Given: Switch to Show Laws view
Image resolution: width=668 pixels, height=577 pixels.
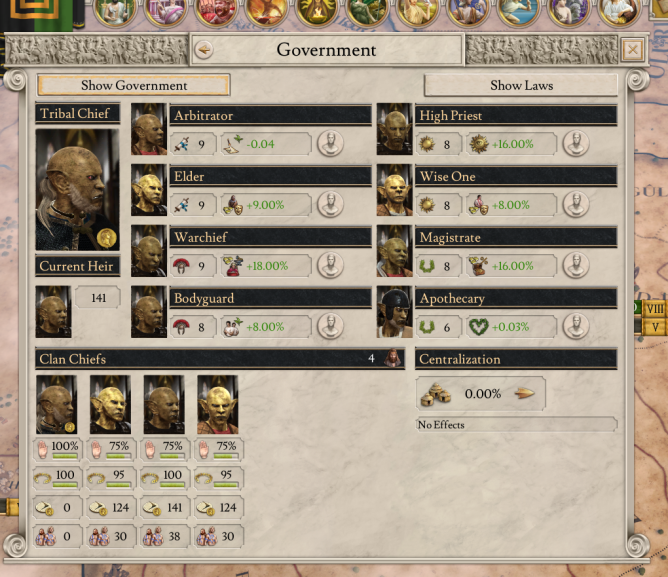Looking at the screenshot, I should pyautogui.click(x=521, y=85).
